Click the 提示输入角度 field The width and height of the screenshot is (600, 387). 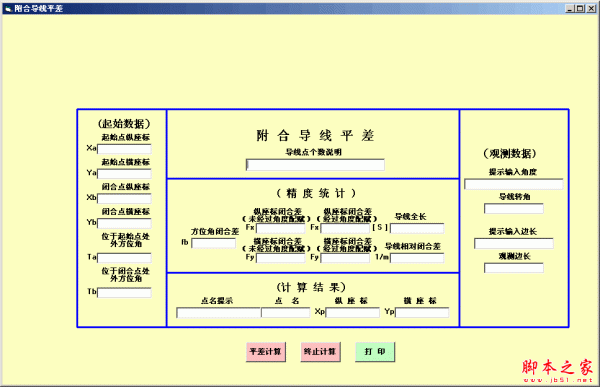514,184
